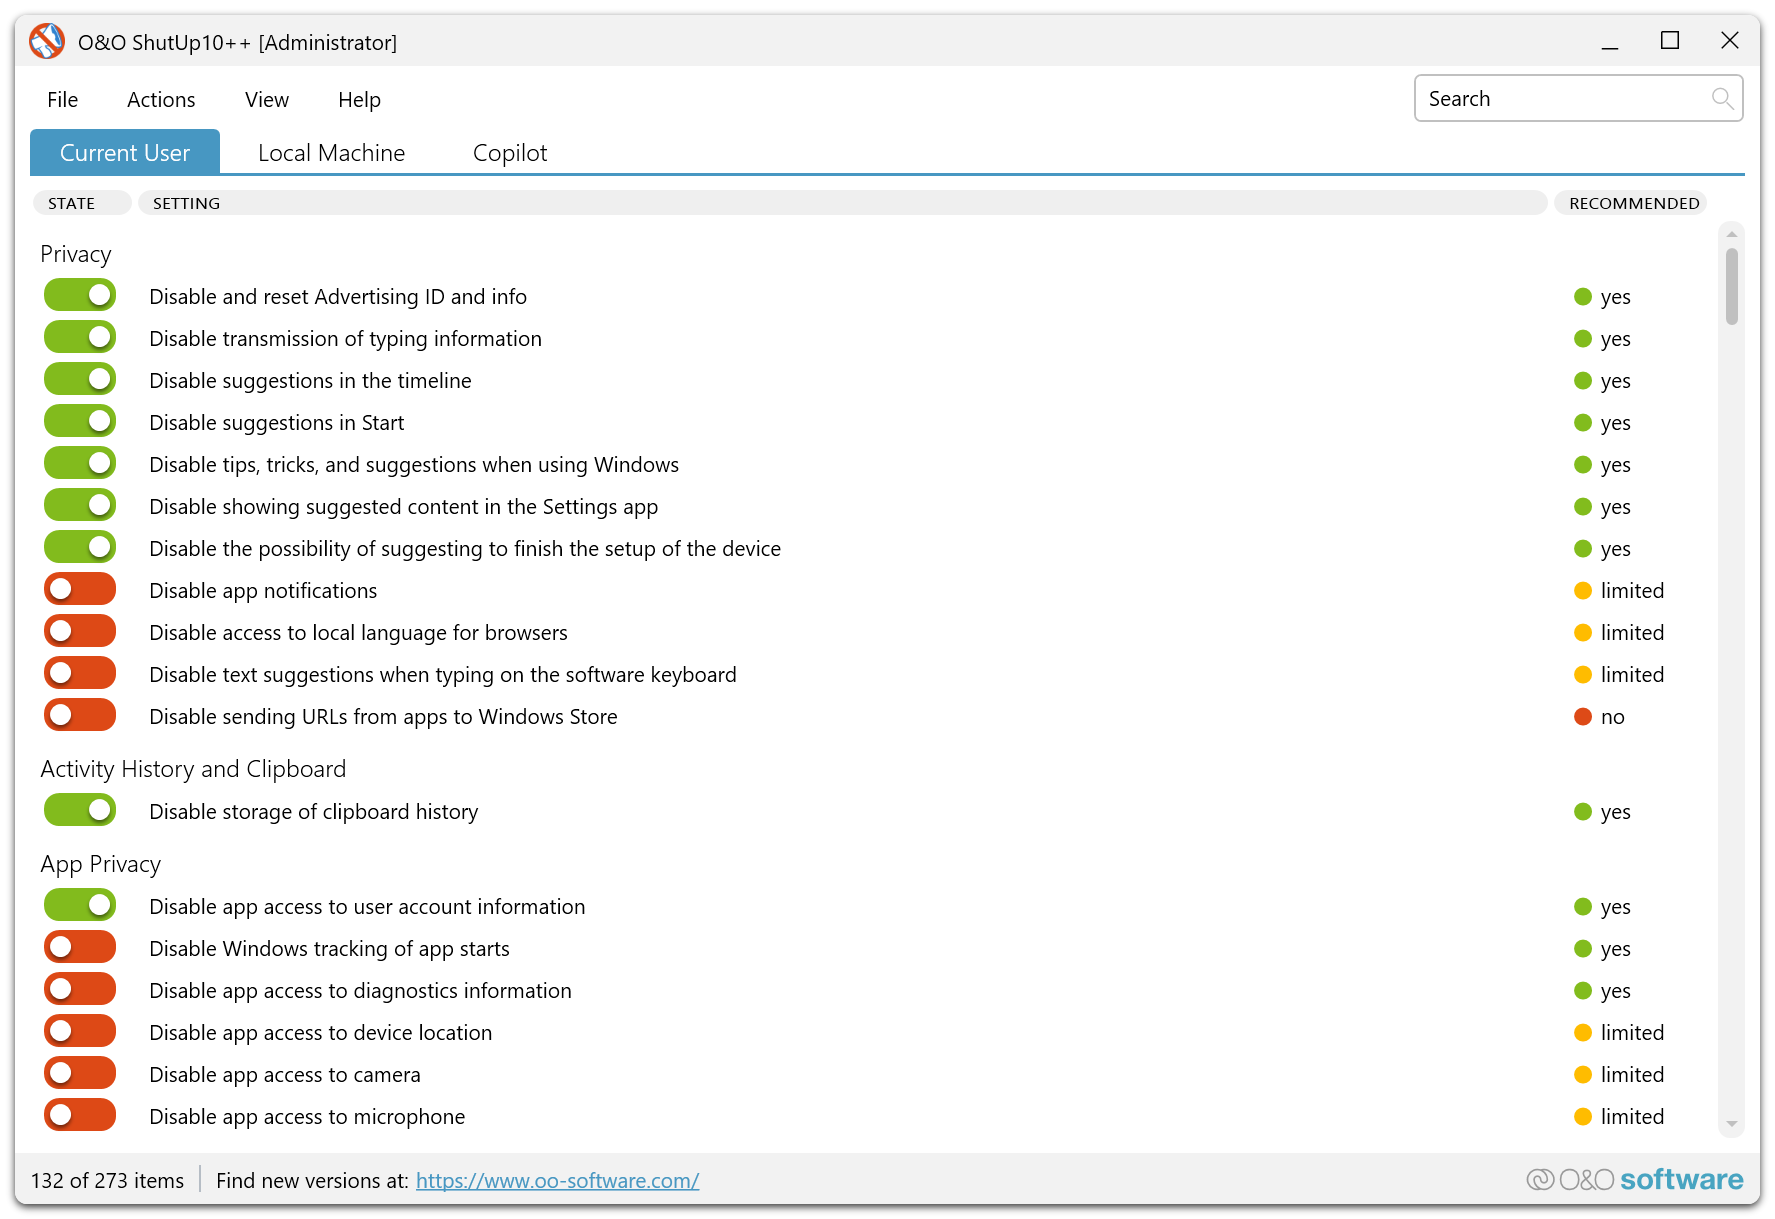This screenshot has width=1775, height=1219.
Task: Toggle Disable storage of clipboard history
Action: click(80, 811)
